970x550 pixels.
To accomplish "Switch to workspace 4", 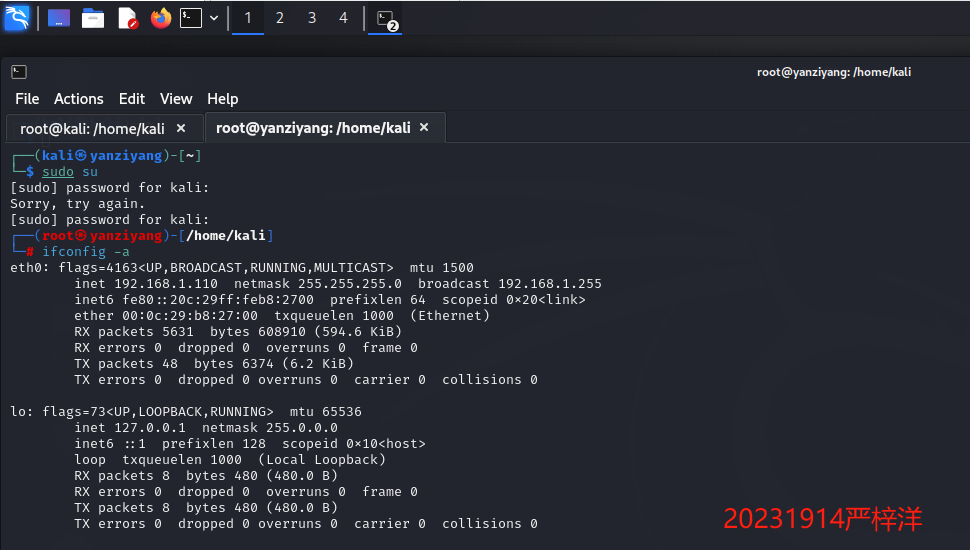I will pos(343,18).
